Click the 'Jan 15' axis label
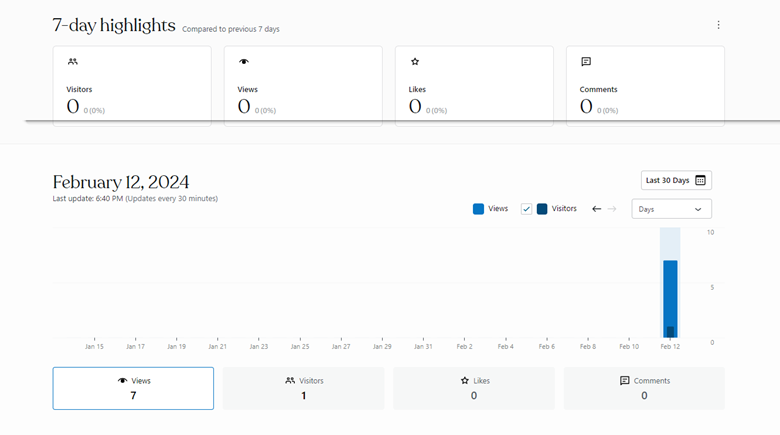Viewport: 780px width, 435px height. (x=94, y=346)
